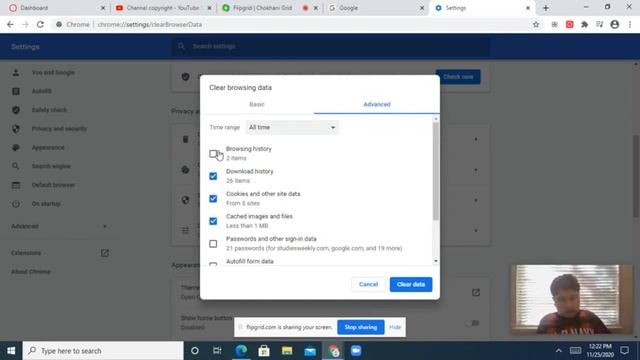Click the taskbar clock showing 12:22 PM
640x360 pixels.
pos(600,351)
